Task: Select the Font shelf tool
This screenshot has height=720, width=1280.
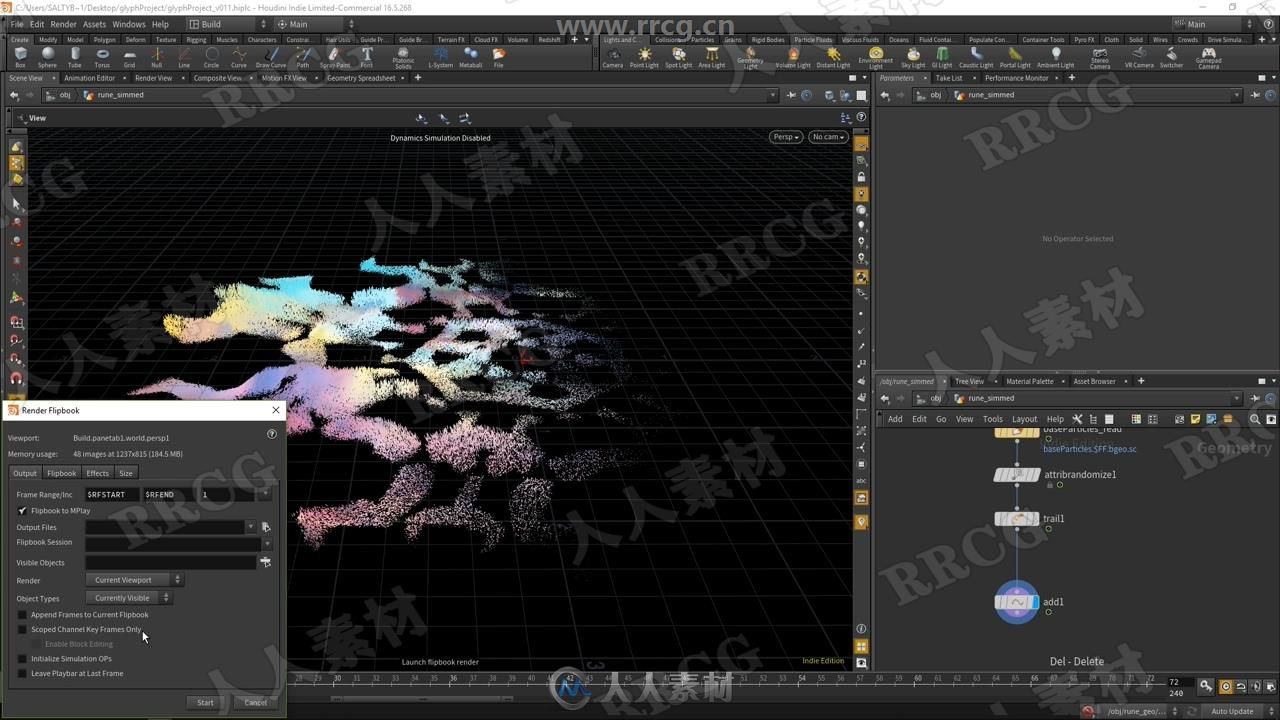Action: (367, 58)
